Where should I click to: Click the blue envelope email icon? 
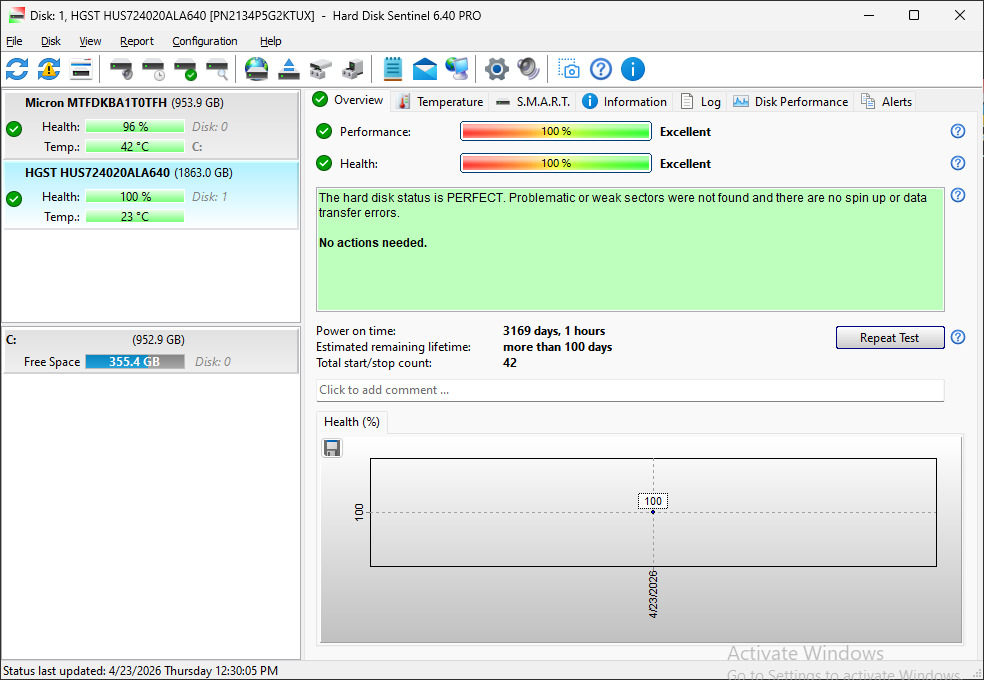(425, 69)
